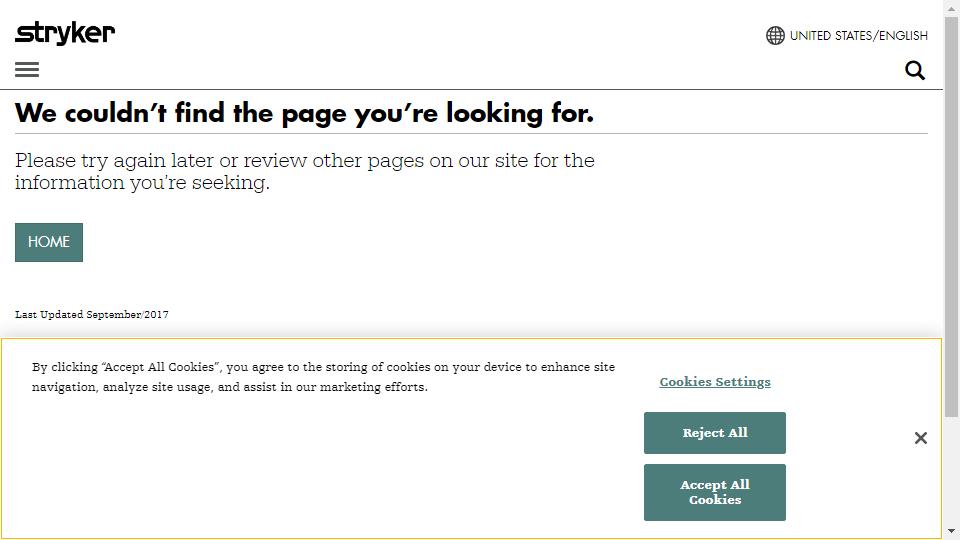Viewport: 960px width, 540px height.
Task: Click the globe region icon
Action: tap(775, 35)
